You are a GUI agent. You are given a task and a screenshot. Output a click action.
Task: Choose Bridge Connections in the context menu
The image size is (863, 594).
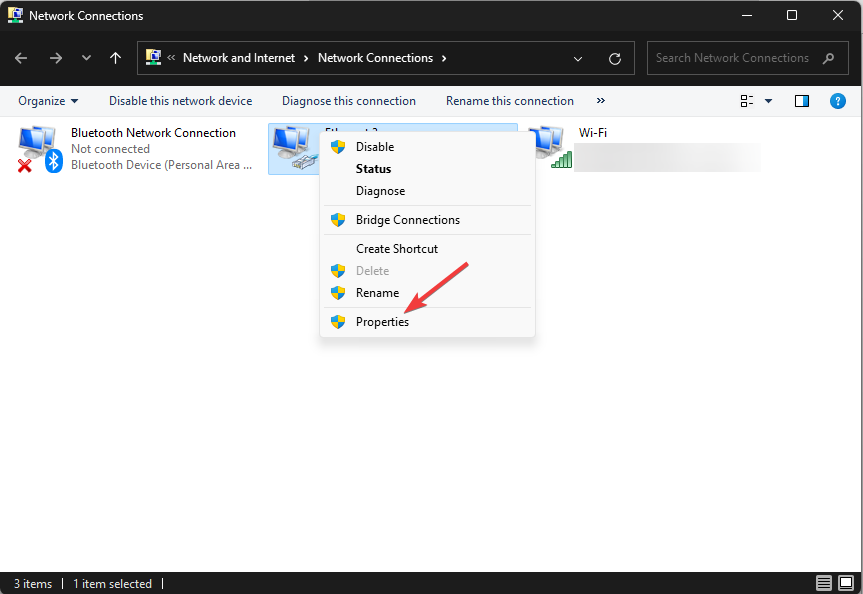coord(427,220)
